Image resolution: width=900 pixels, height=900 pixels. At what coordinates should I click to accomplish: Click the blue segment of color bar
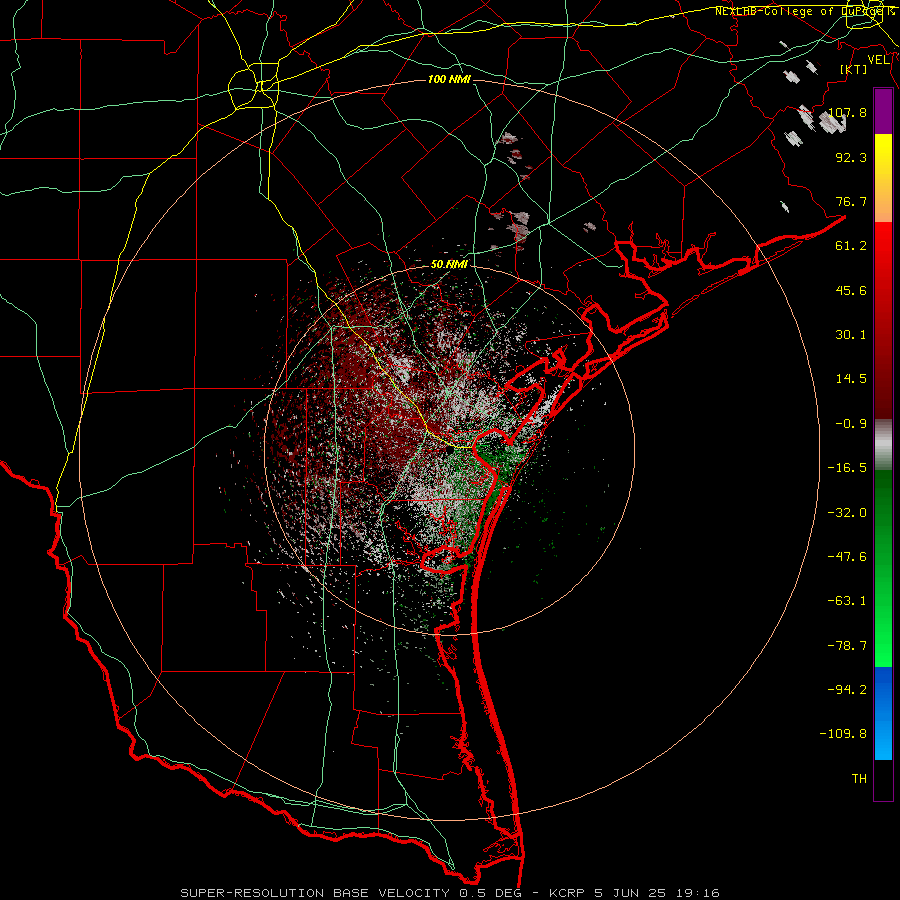point(883,713)
